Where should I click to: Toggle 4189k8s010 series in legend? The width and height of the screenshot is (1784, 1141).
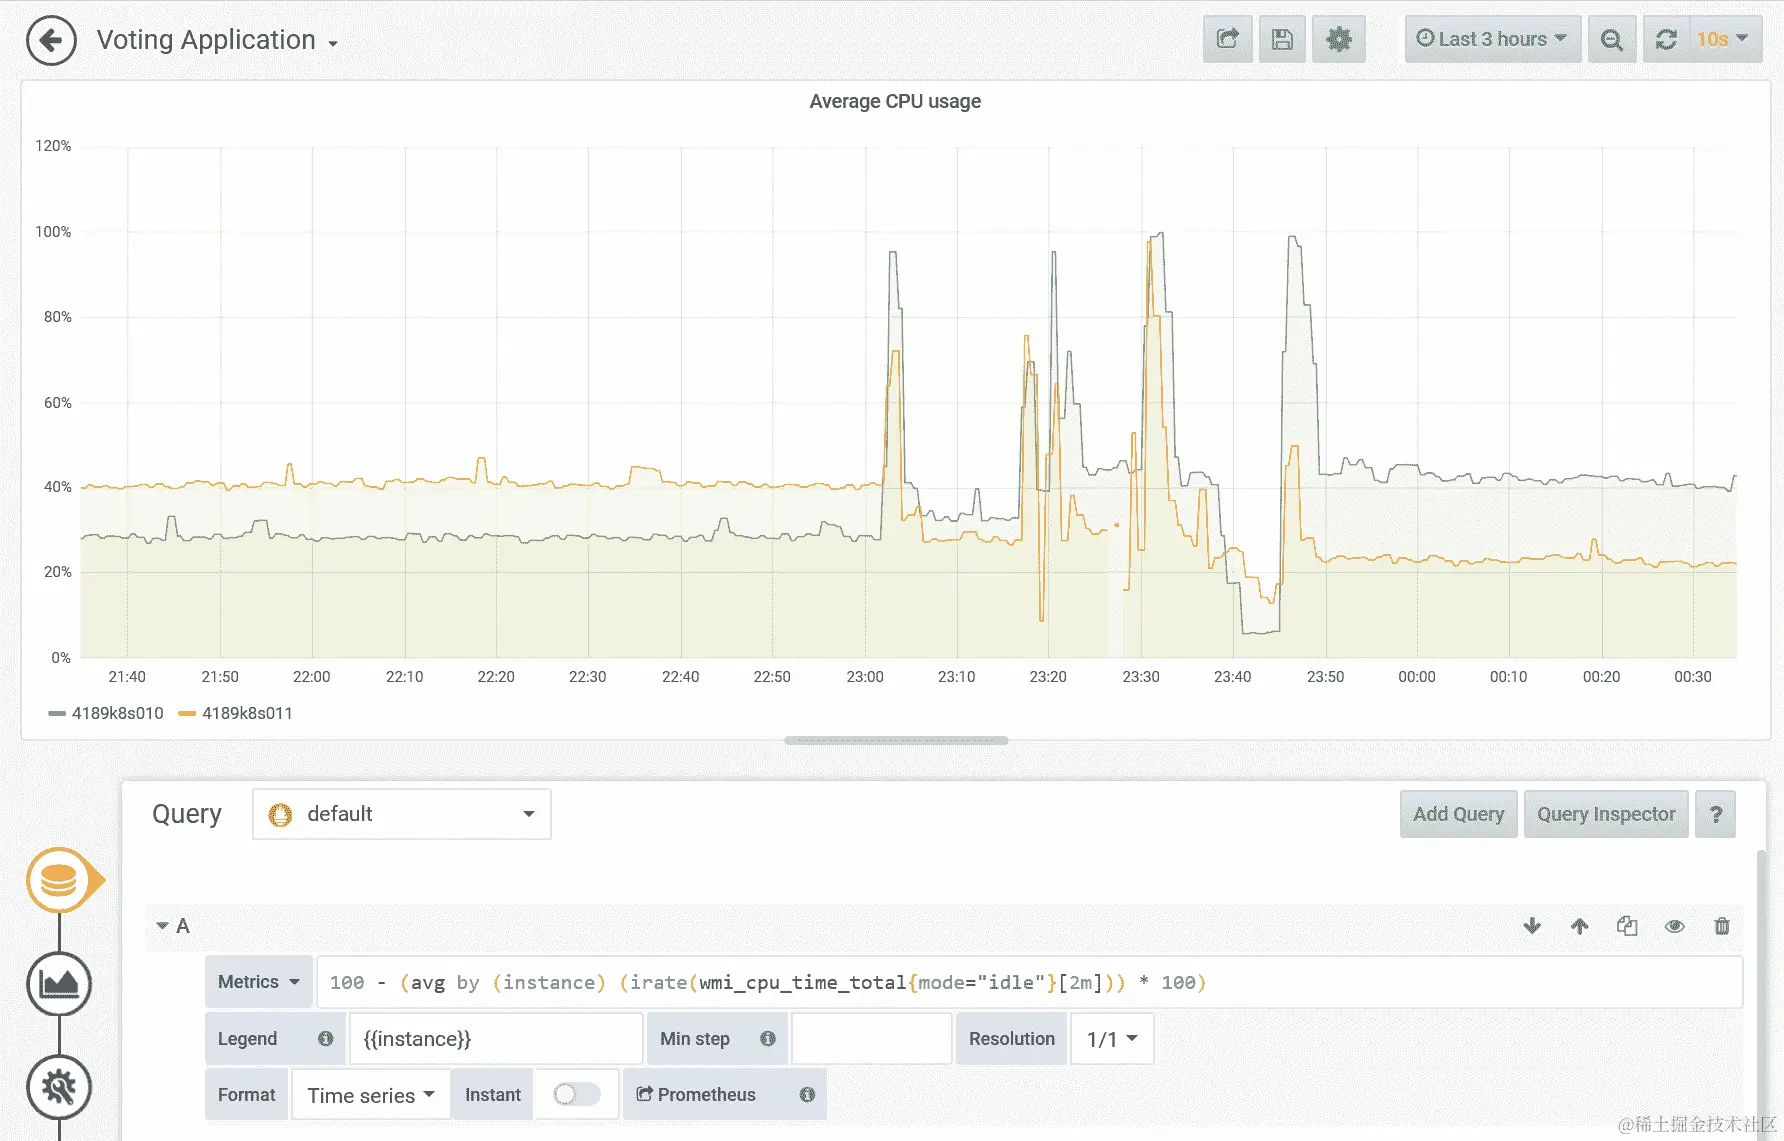[x=106, y=713]
